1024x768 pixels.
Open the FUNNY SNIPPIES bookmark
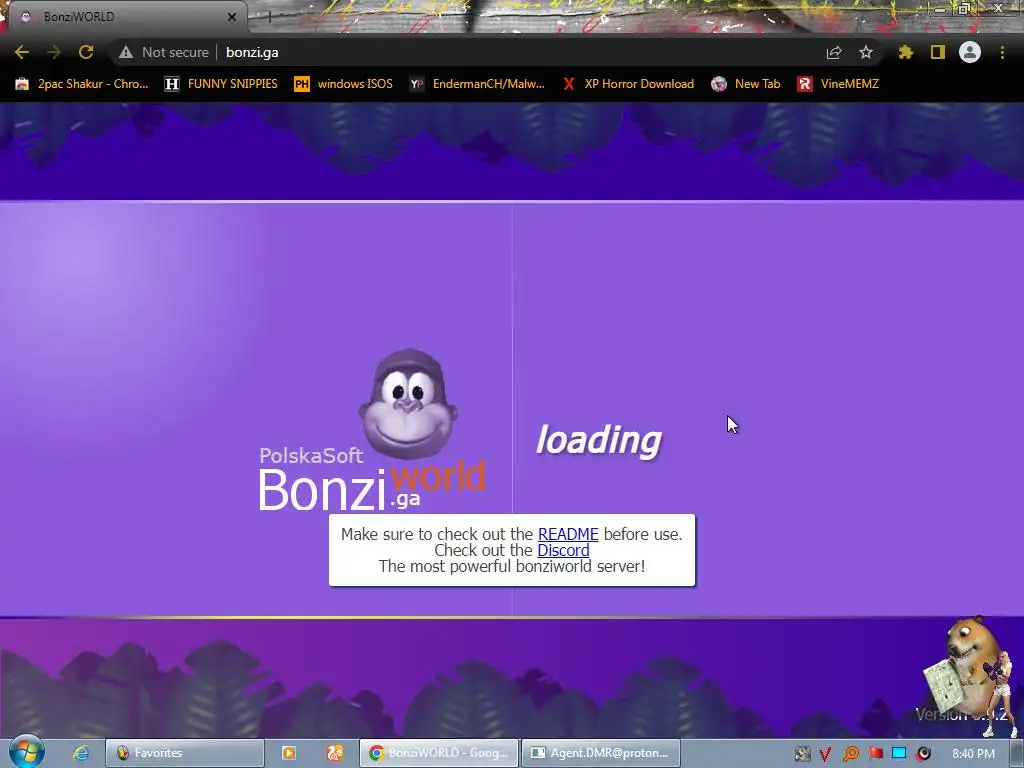click(221, 84)
